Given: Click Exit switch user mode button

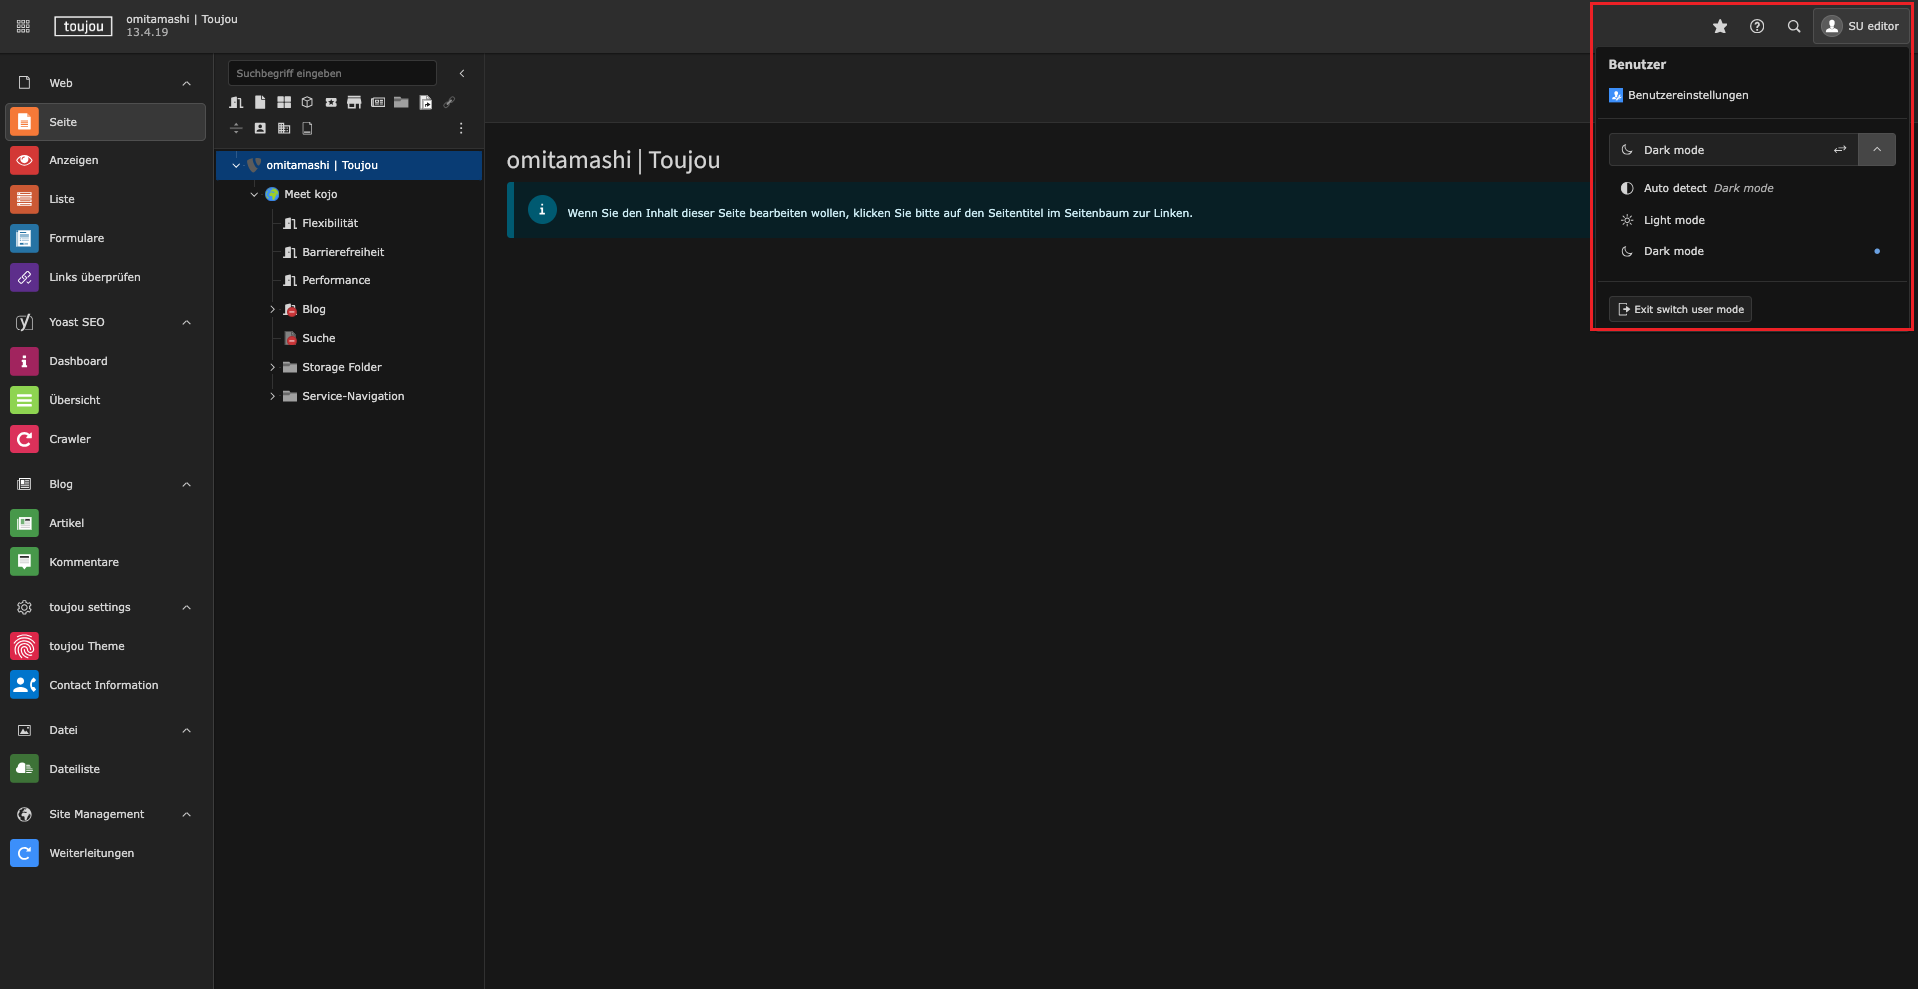Looking at the screenshot, I should point(1680,309).
